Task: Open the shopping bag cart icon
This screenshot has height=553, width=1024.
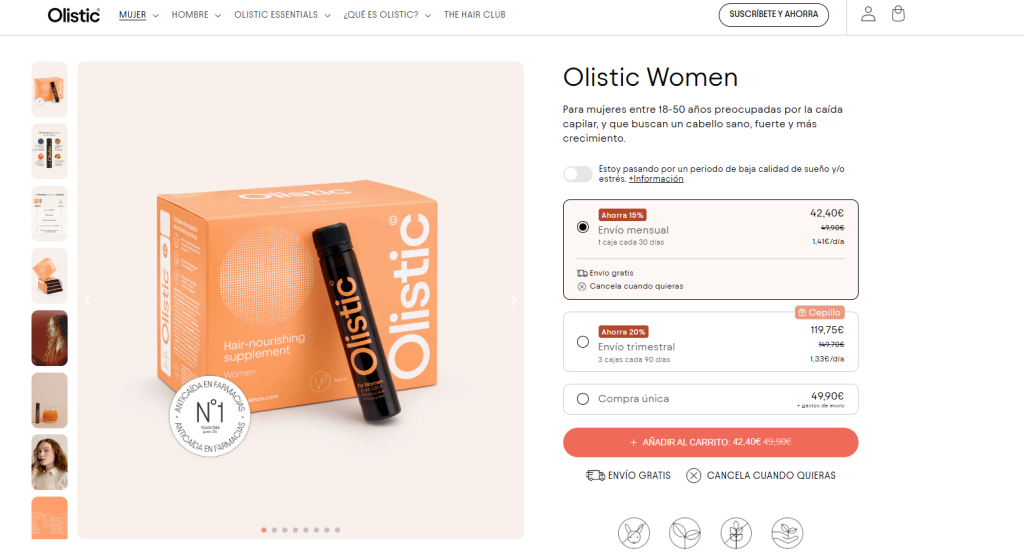Action: (x=898, y=14)
